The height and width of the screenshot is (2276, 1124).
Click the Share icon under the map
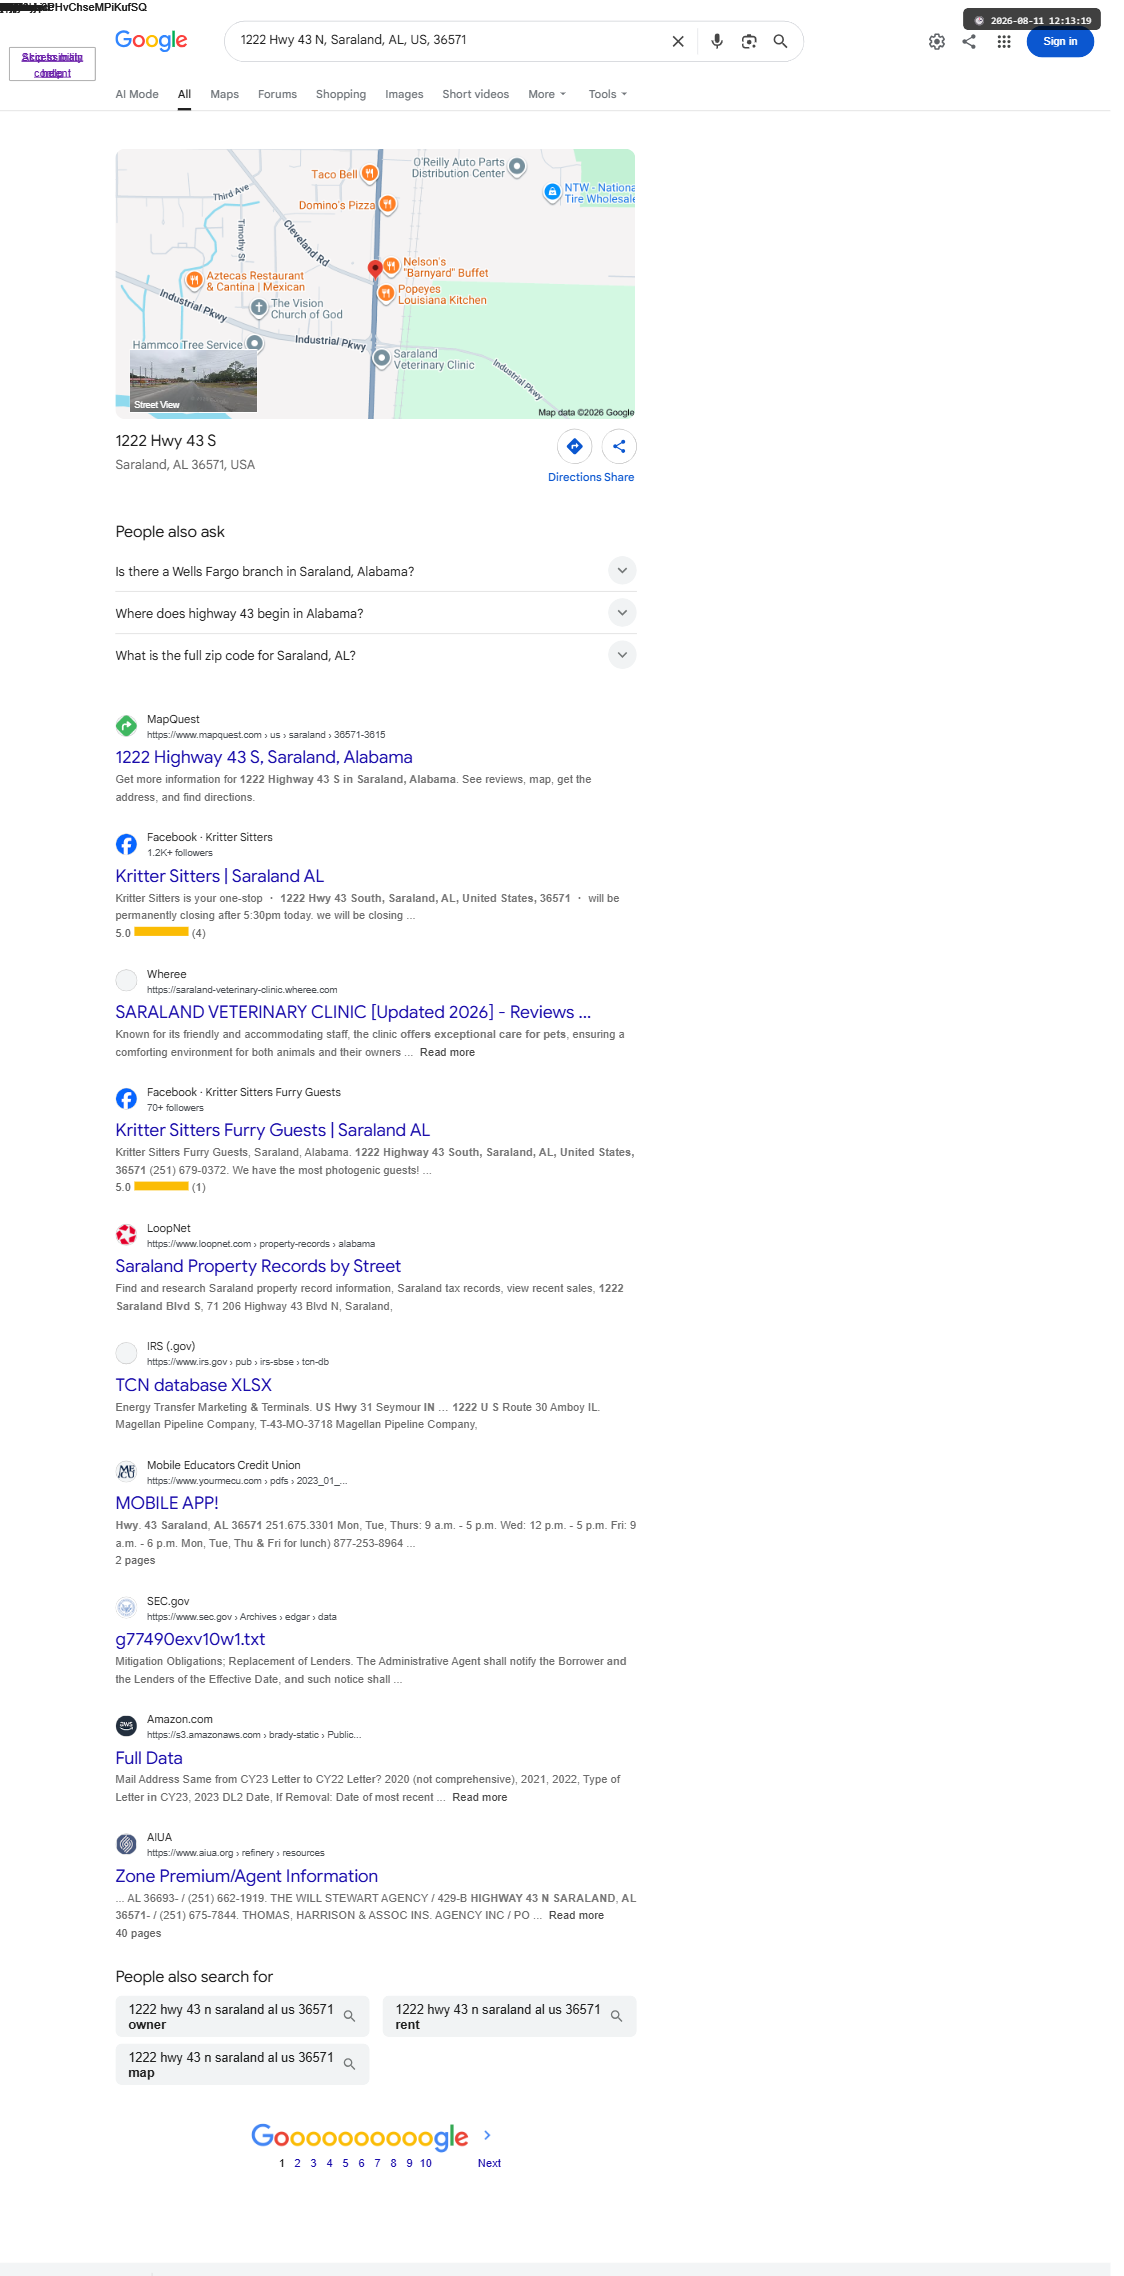tap(619, 446)
